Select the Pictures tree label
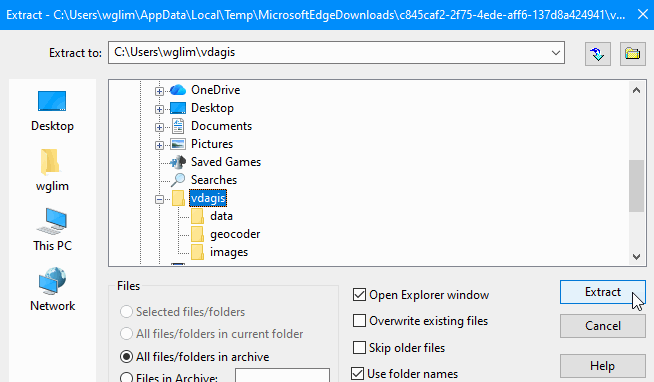 click(212, 144)
